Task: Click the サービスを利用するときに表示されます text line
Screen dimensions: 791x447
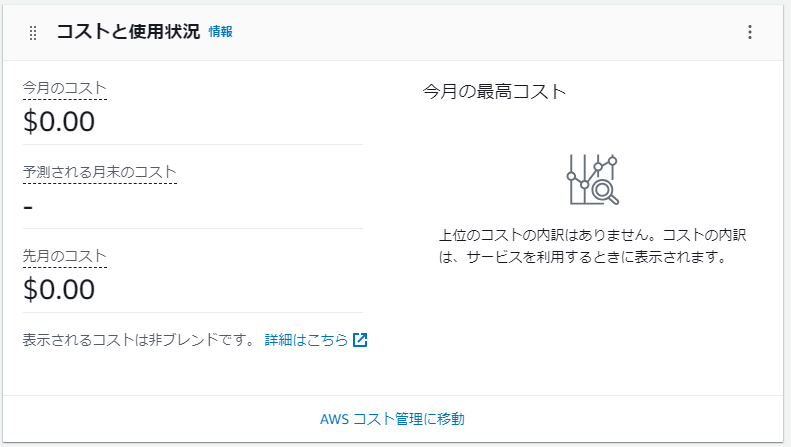Action: coord(596,257)
